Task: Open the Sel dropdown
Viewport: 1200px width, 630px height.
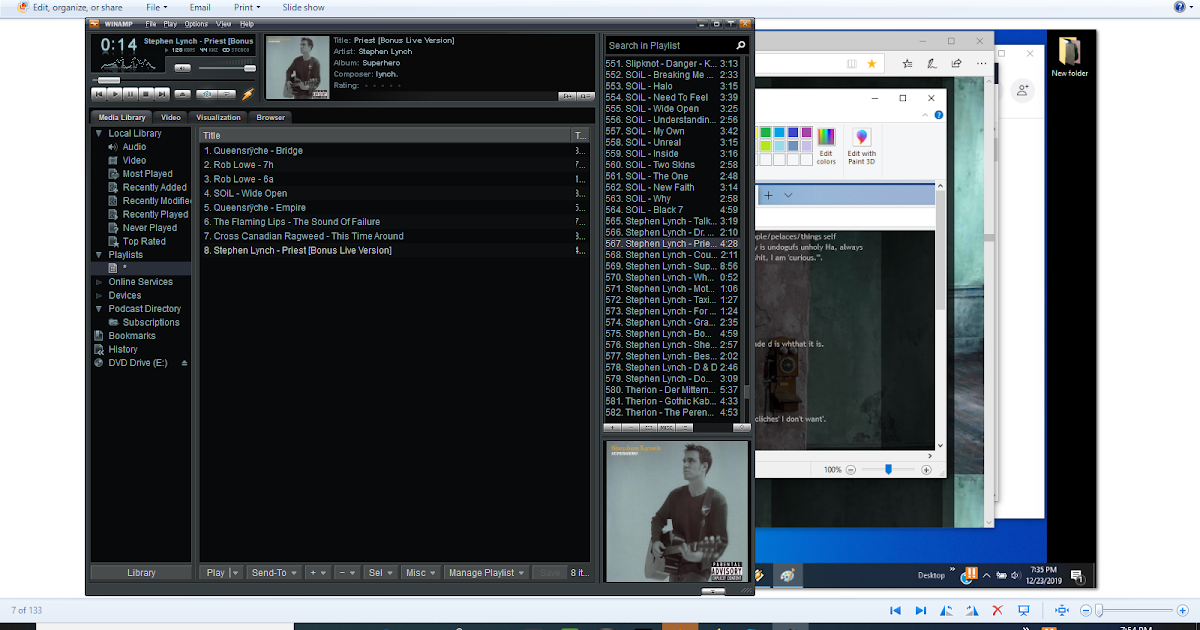Action: click(x=380, y=573)
